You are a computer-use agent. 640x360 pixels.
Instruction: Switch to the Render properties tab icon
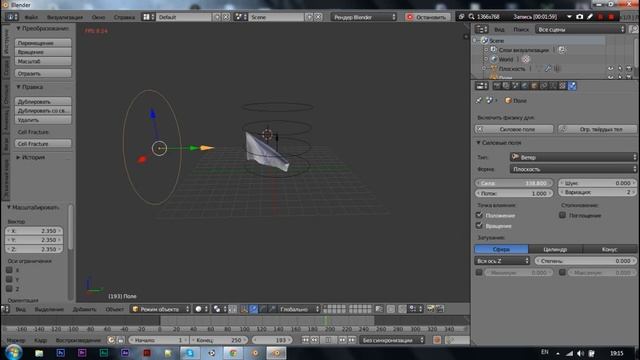point(497,86)
